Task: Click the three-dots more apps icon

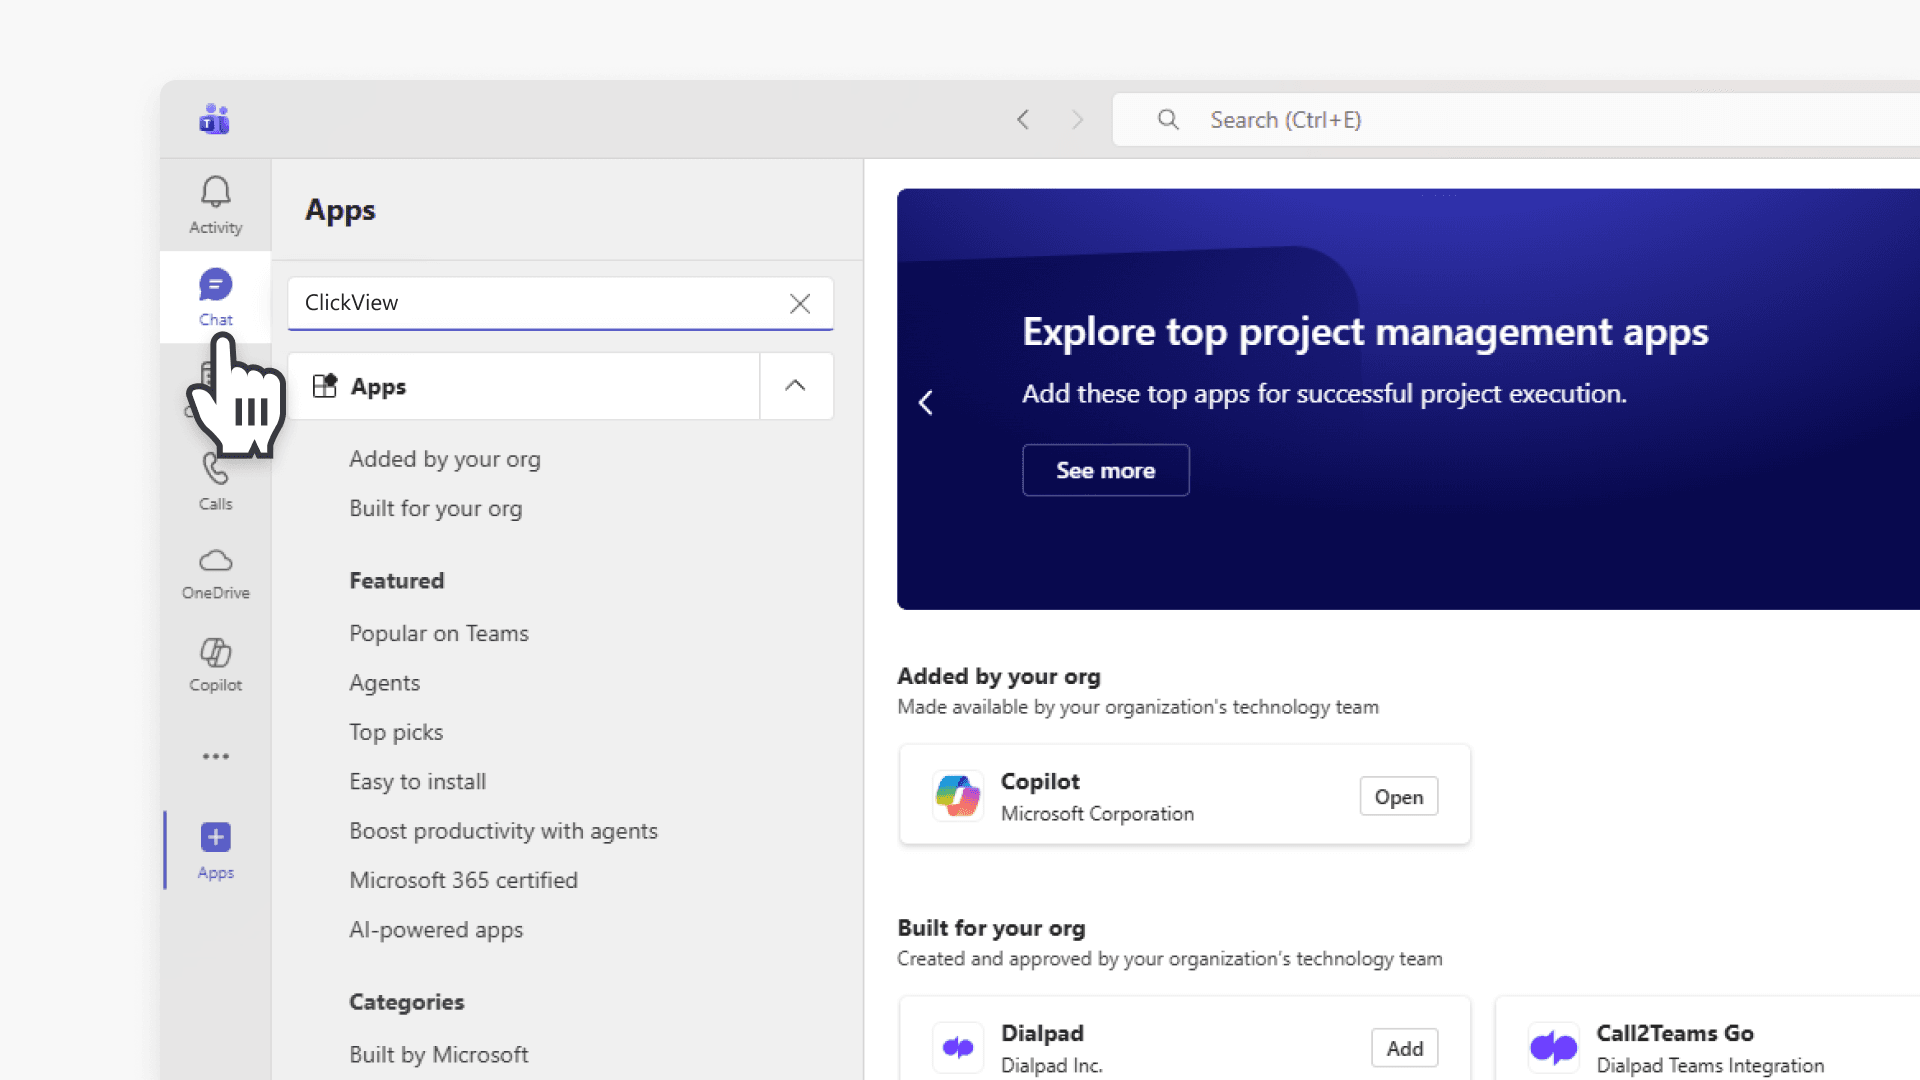Action: pyautogui.click(x=215, y=756)
